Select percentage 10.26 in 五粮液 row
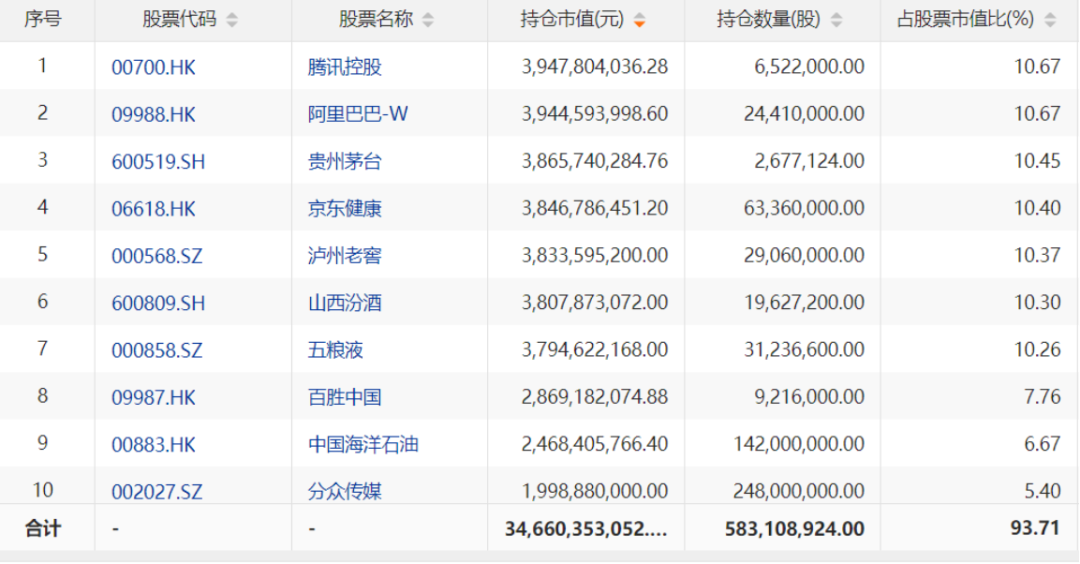1080x564 pixels. [1037, 349]
